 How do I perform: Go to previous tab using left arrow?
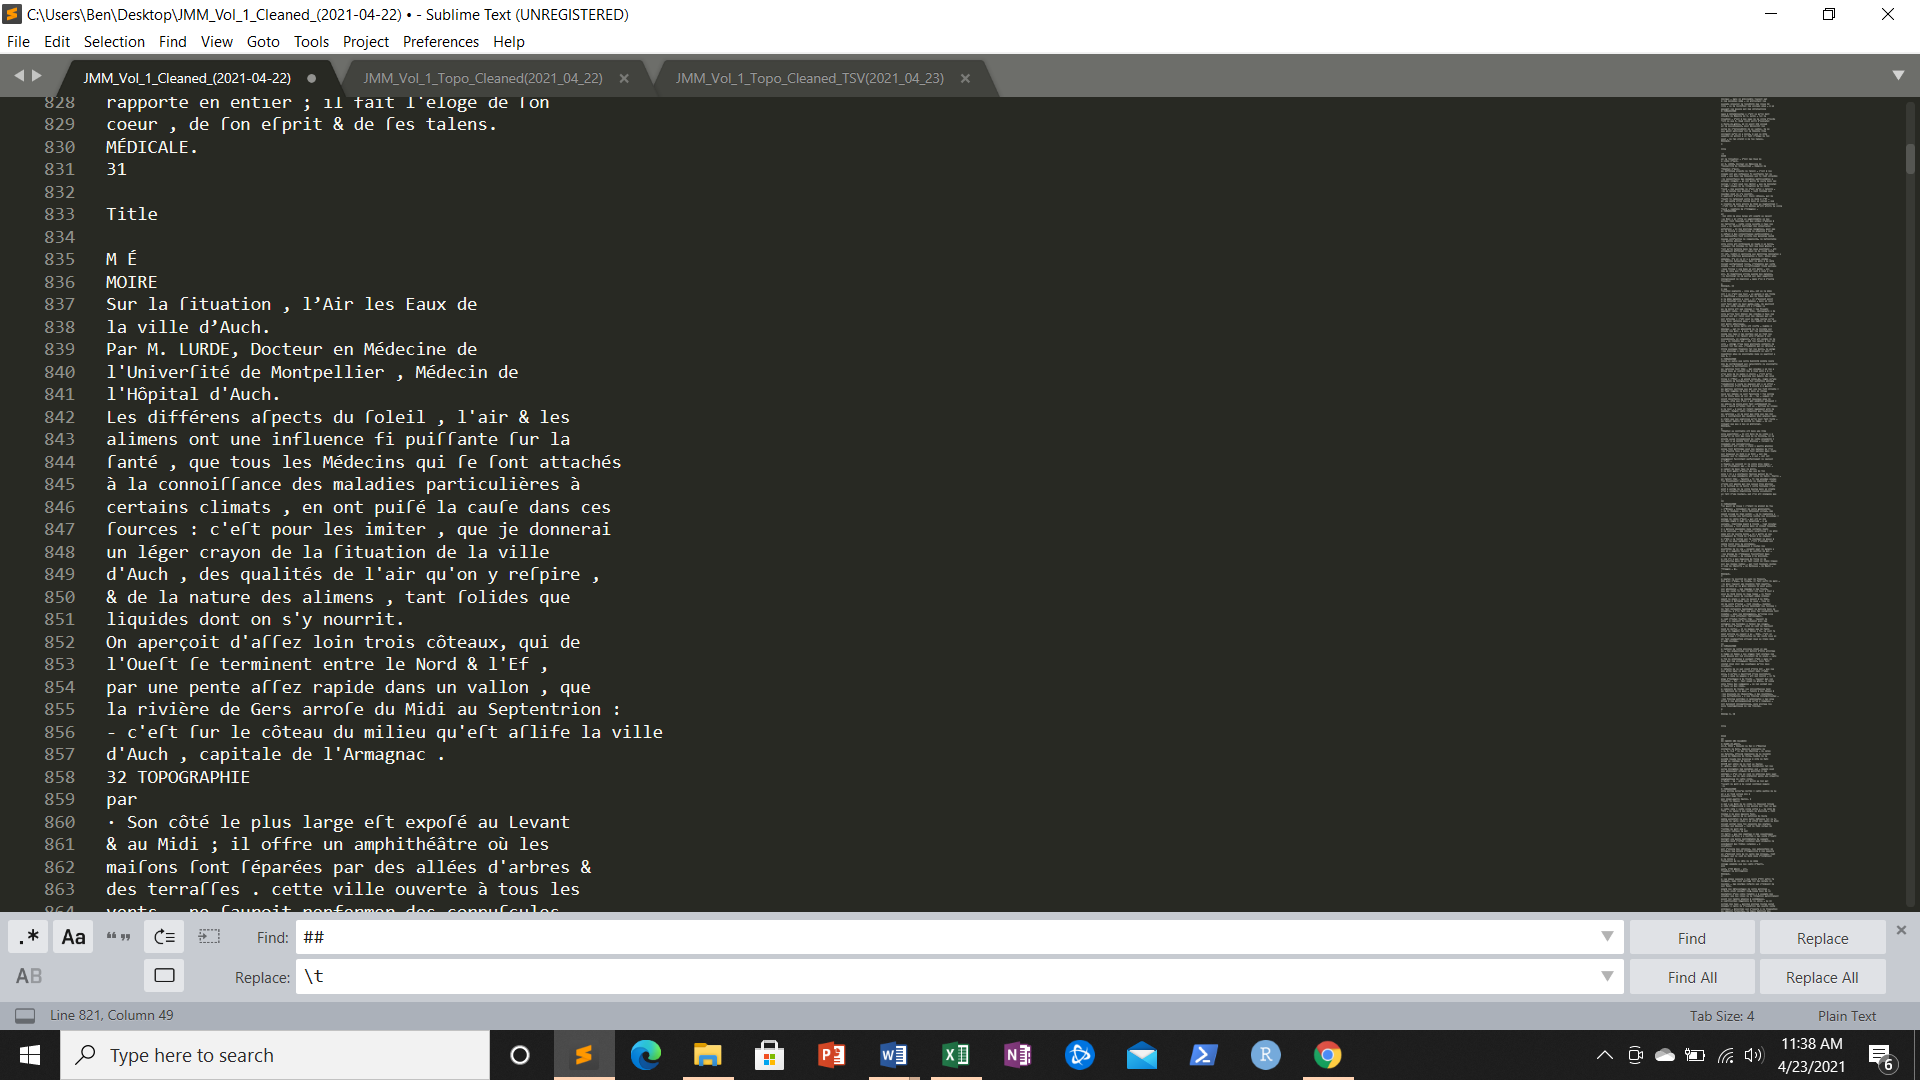(x=18, y=76)
